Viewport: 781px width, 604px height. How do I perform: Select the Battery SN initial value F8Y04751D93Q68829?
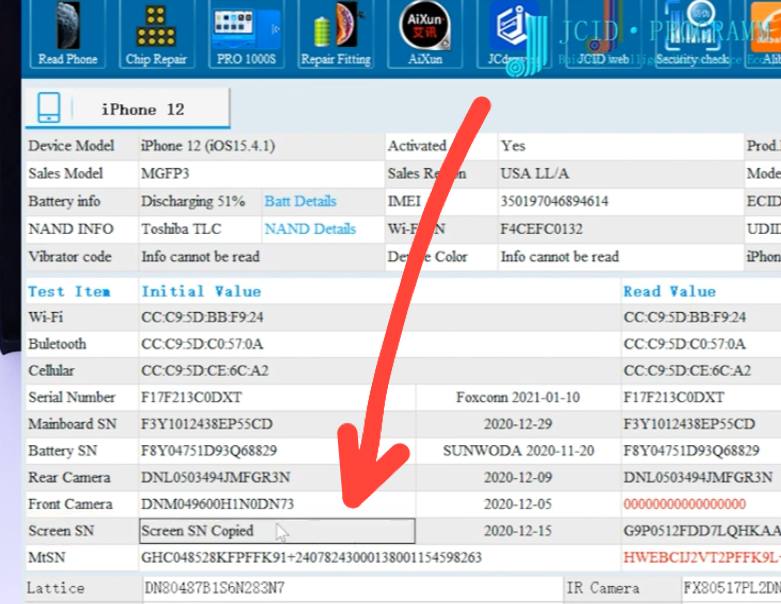209,451
